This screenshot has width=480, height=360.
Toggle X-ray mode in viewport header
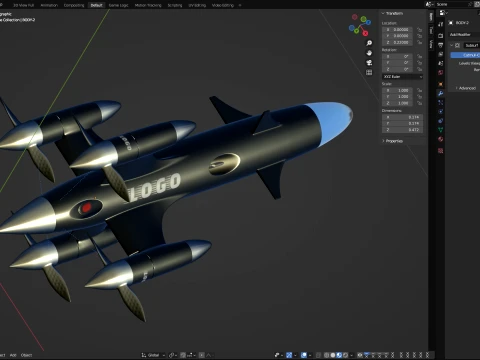click(x=319, y=355)
